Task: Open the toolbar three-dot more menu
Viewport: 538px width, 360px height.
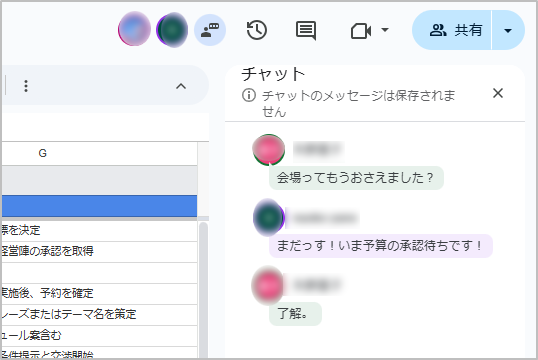Action: click(26, 86)
